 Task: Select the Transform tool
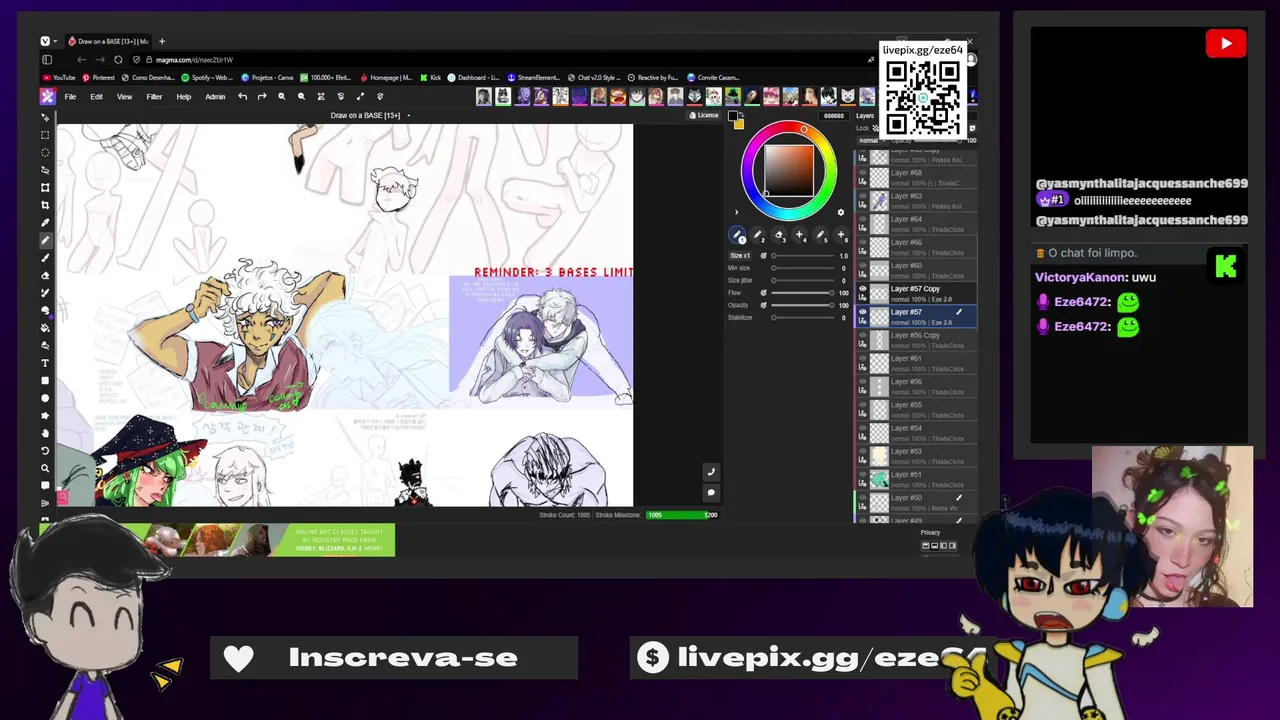pos(45,187)
